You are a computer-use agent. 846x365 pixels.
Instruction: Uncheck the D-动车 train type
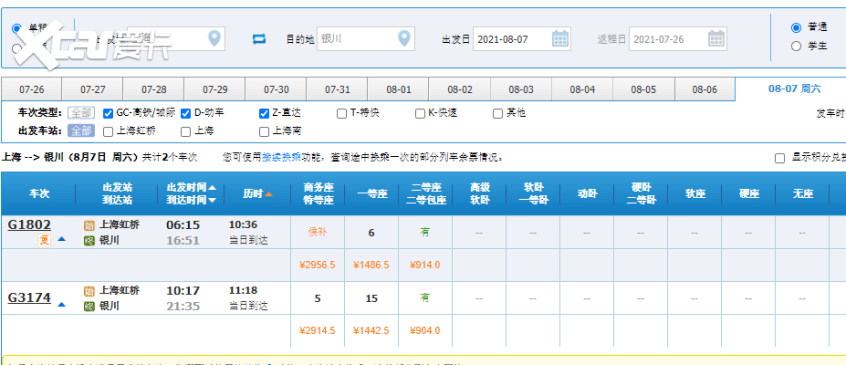tap(186, 114)
